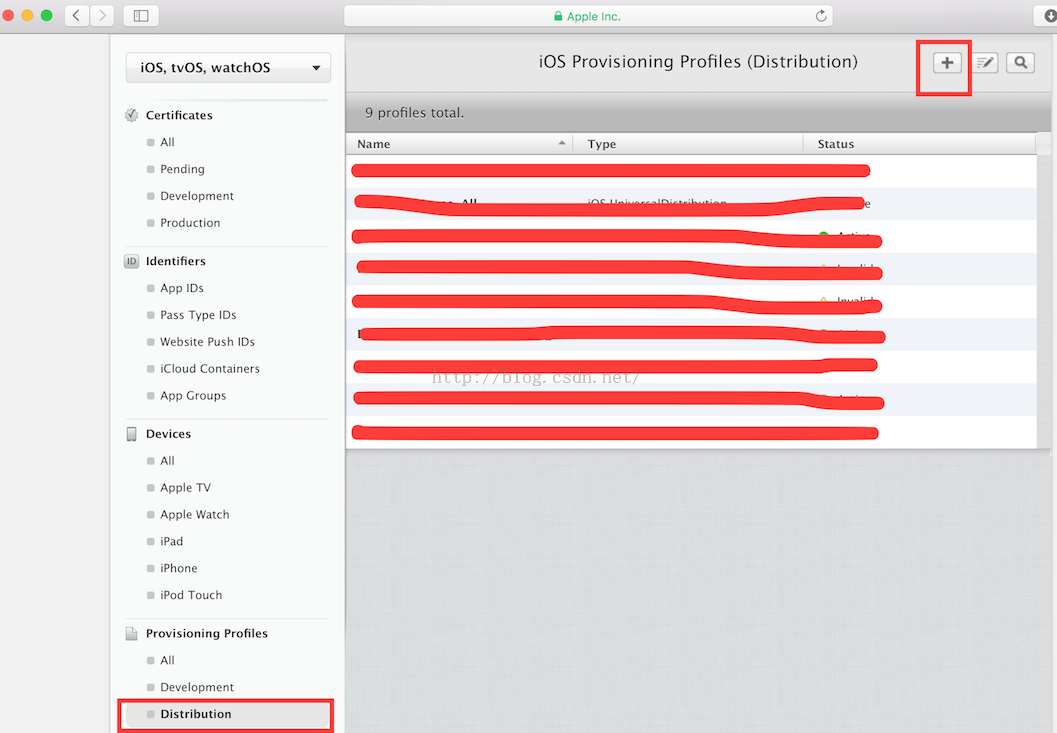Open iCloud Containers
1057x733 pixels.
pos(210,369)
